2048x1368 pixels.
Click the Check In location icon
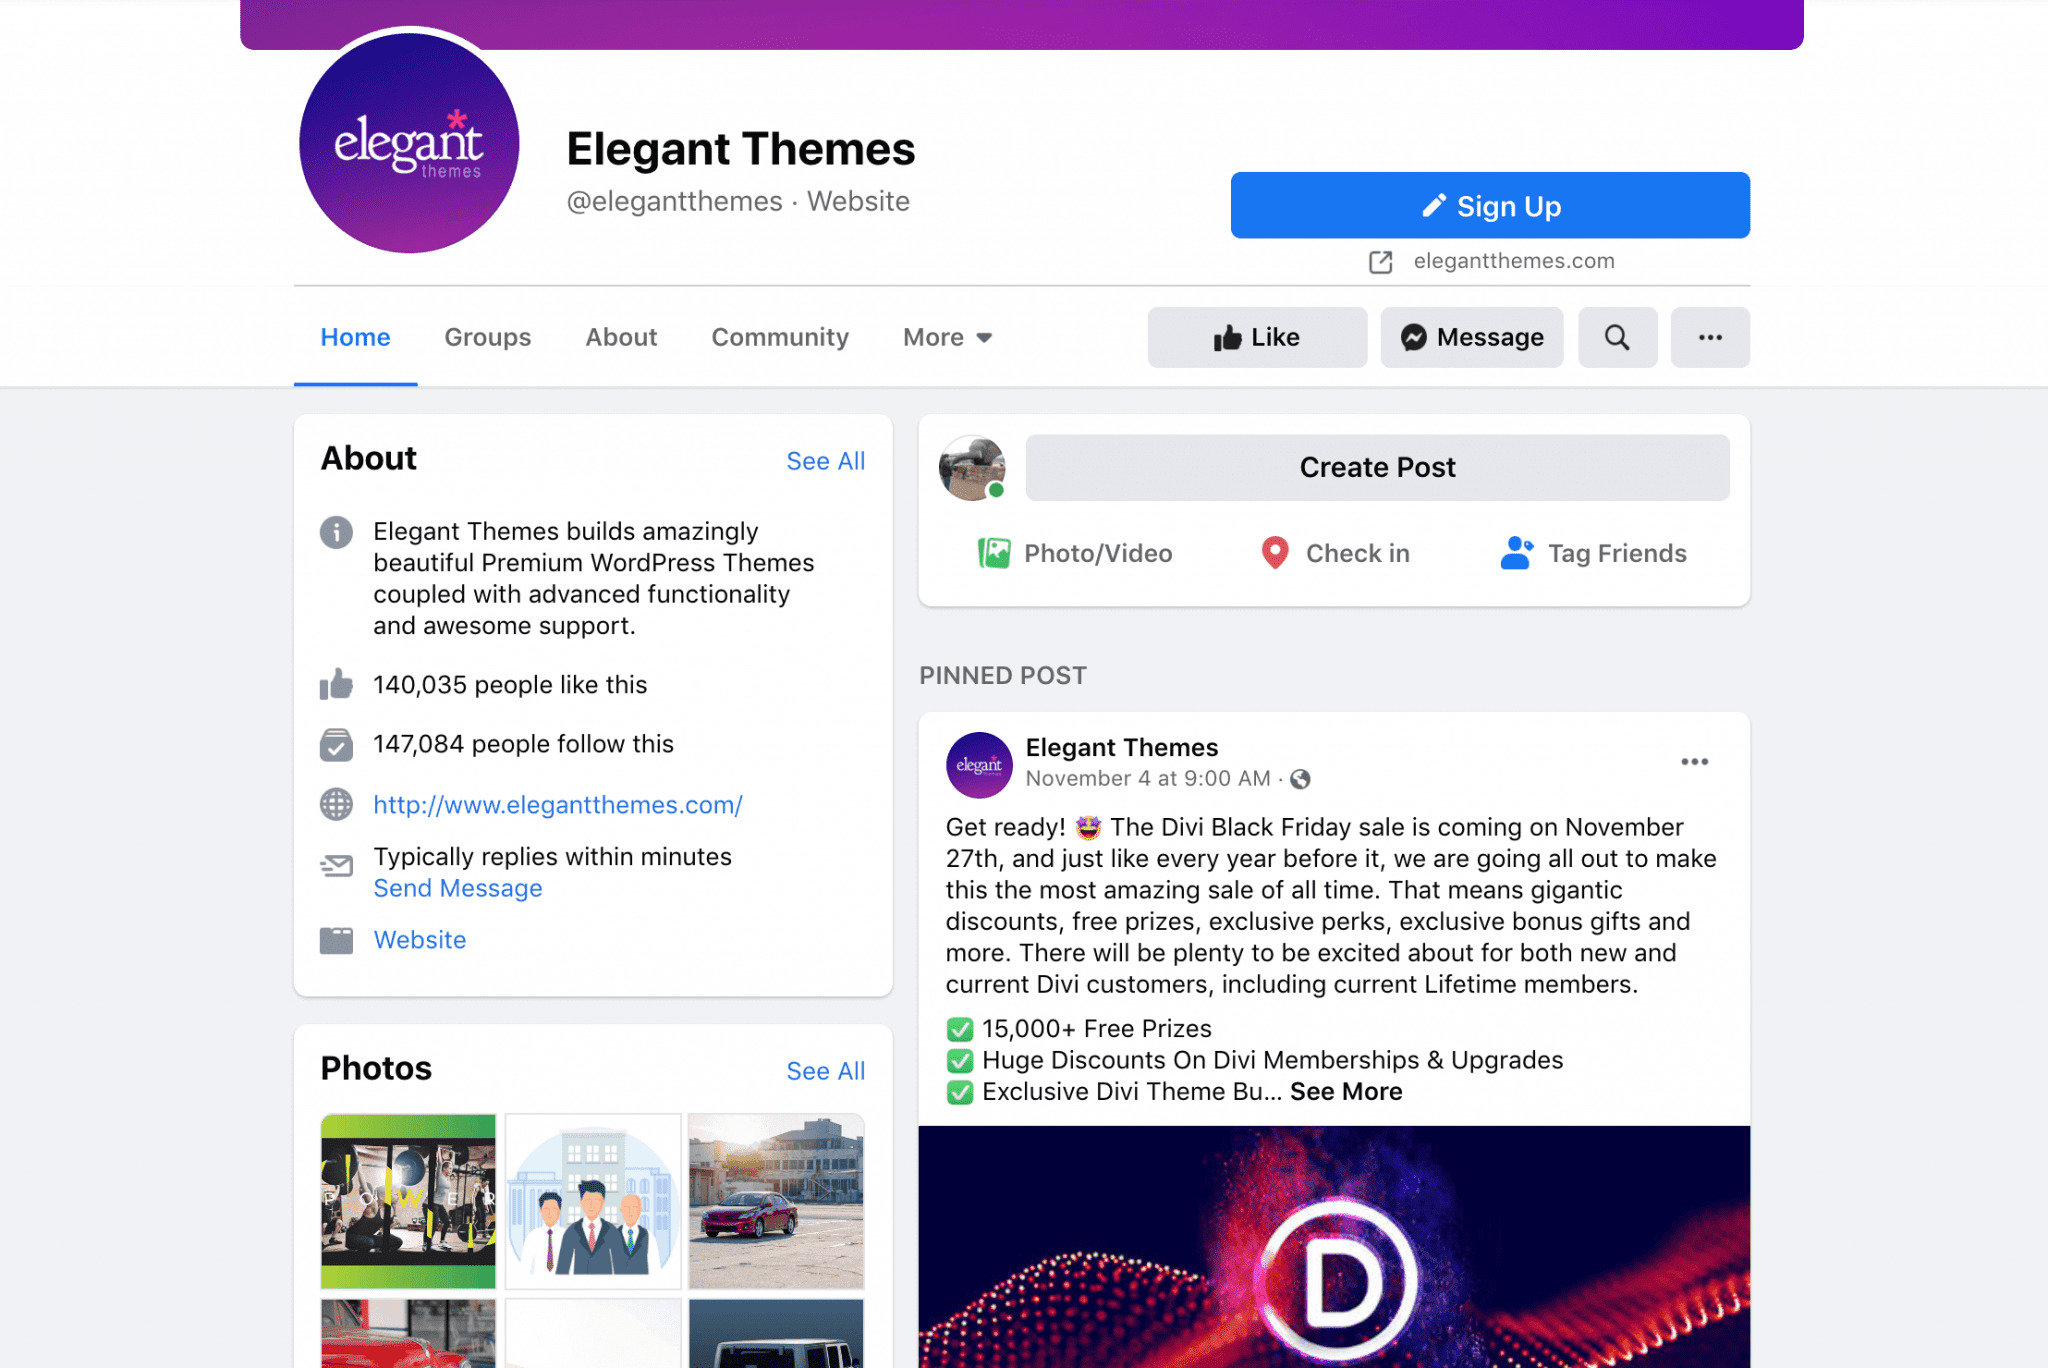1271,553
